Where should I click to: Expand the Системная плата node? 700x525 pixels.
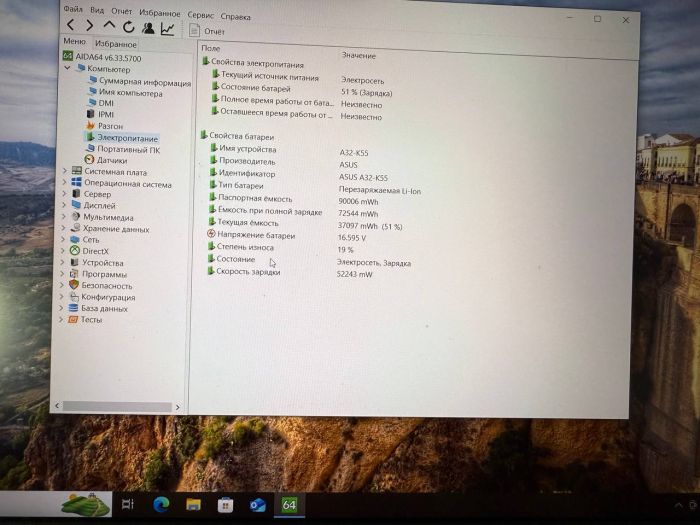[x=64, y=171]
